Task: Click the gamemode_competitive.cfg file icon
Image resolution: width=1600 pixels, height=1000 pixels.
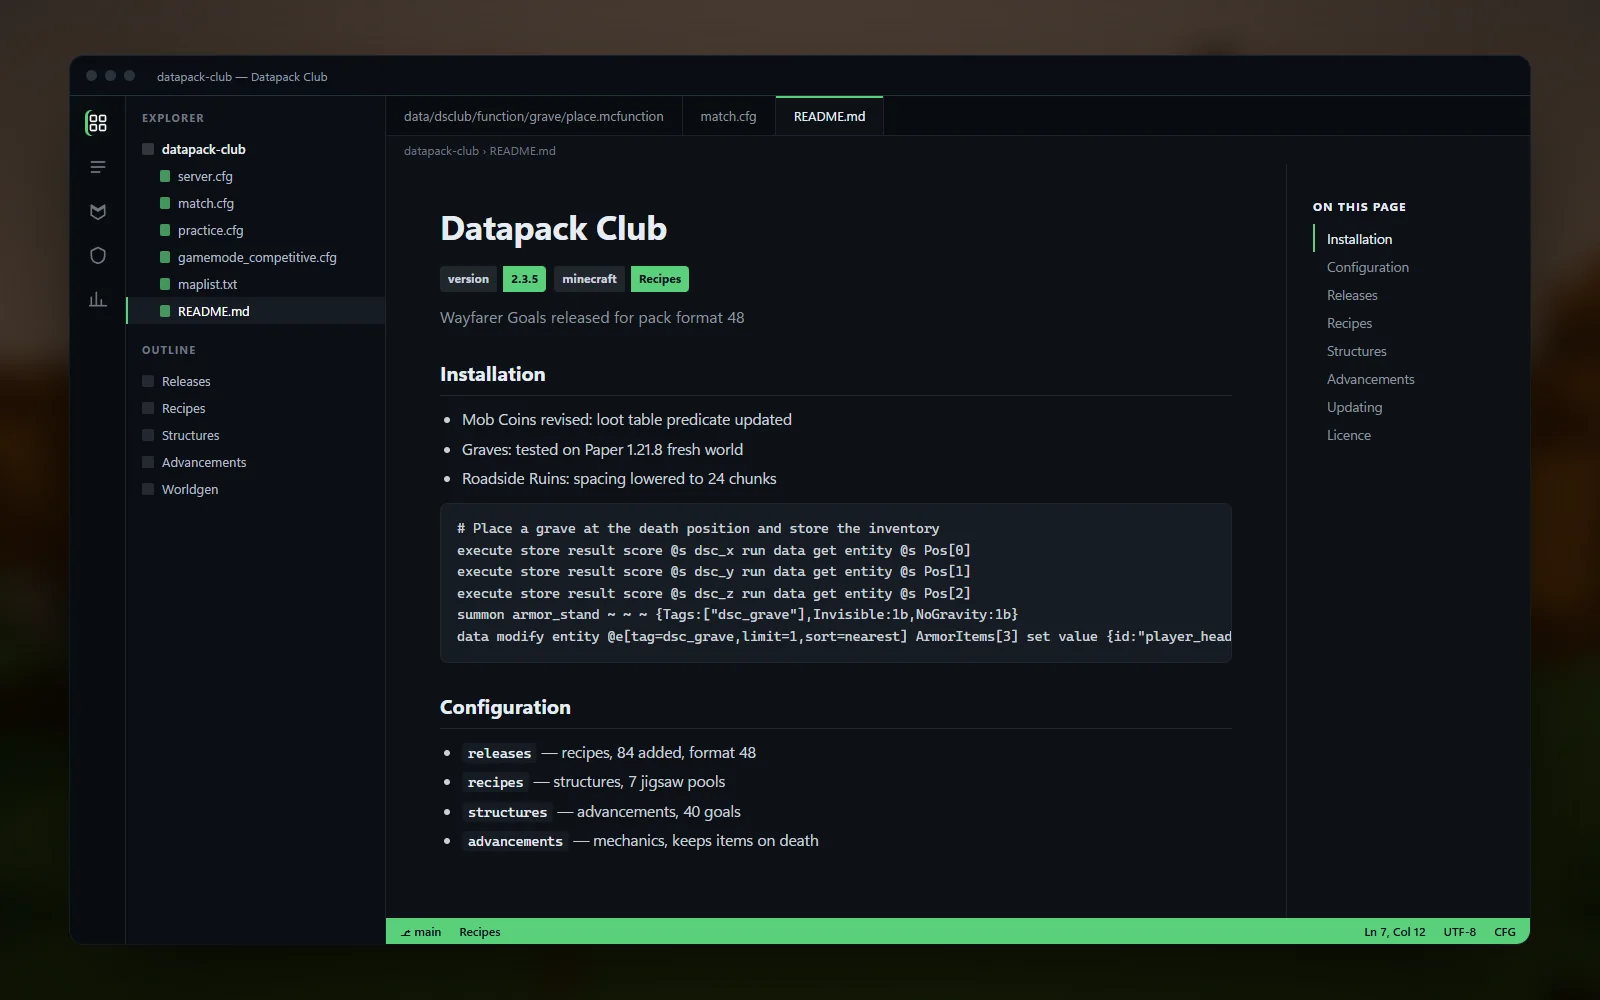Action: [x=165, y=257]
